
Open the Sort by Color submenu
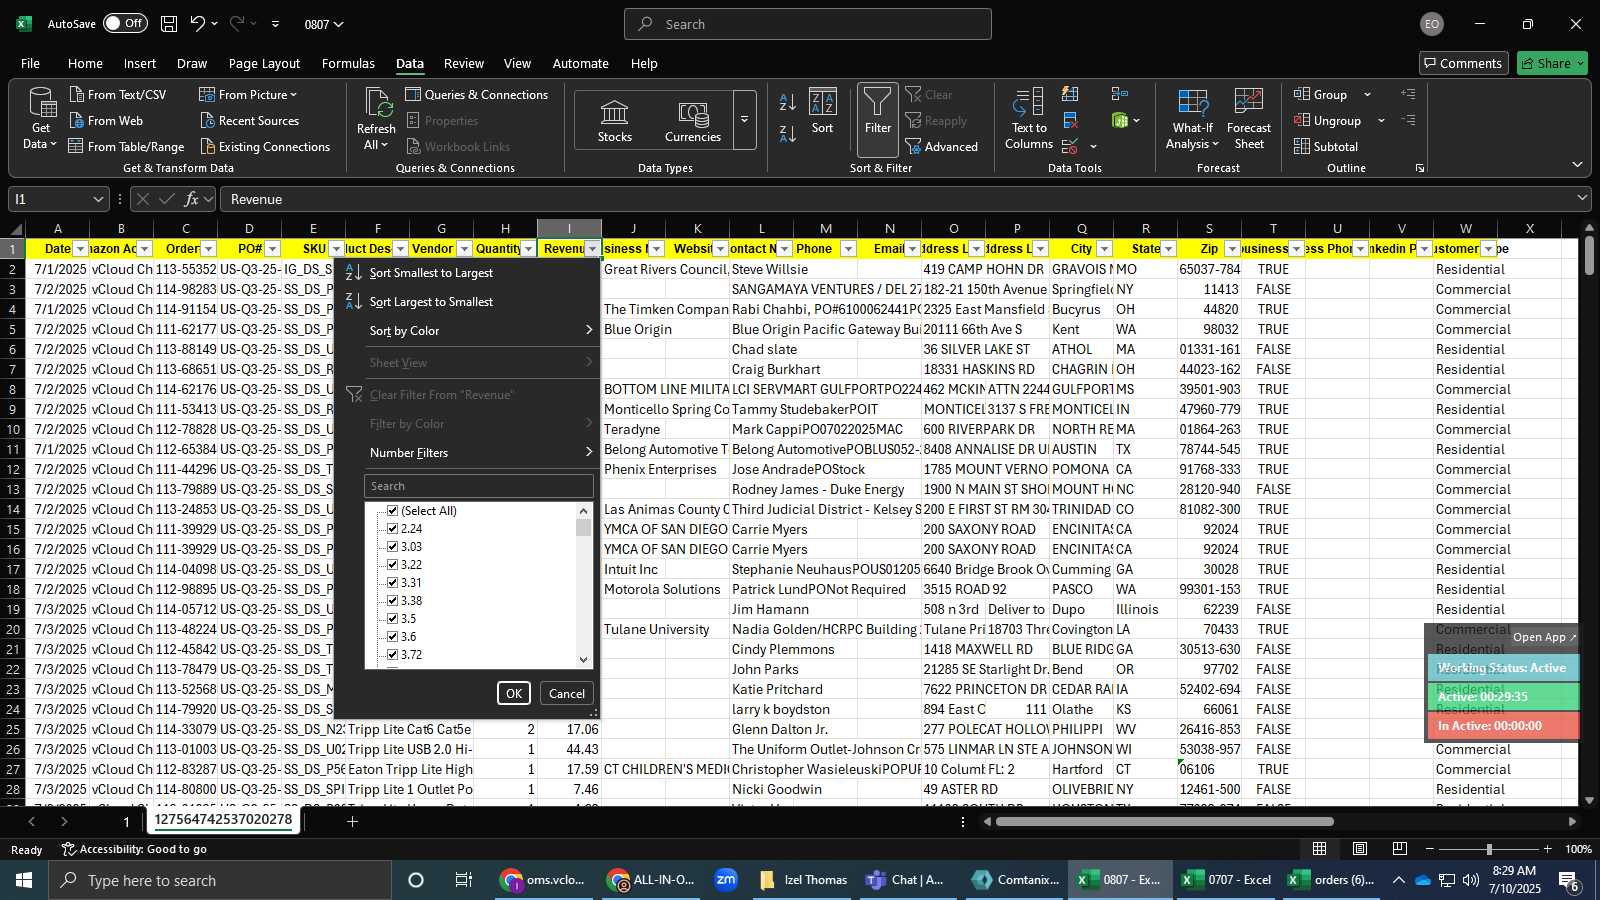click(468, 331)
